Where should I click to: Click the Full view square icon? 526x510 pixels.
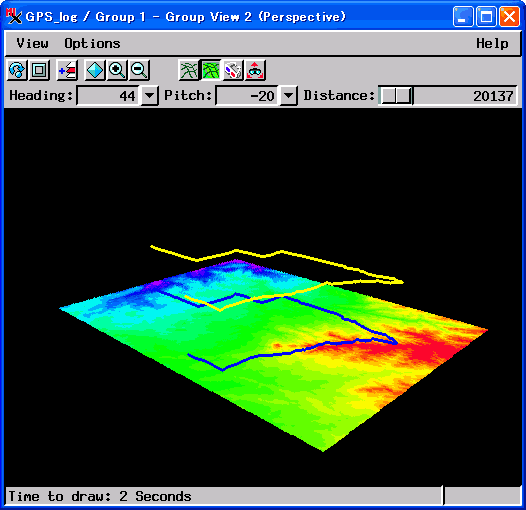[39, 70]
